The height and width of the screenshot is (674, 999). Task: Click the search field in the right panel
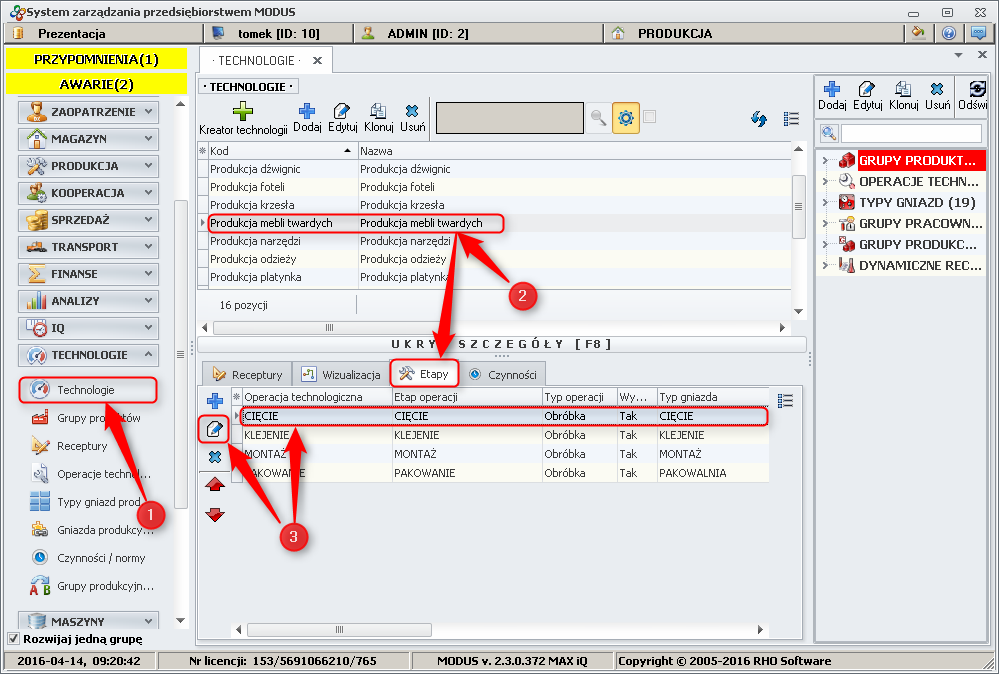pyautogui.click(x=910, y=133)
